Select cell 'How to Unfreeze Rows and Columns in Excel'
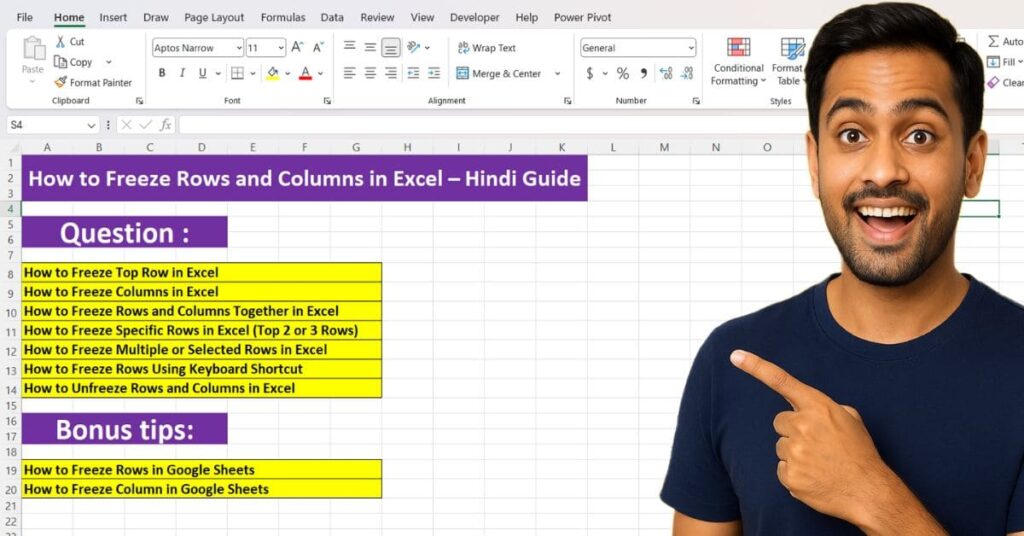This screenshot has height=536, width=1024. [202, 388]
